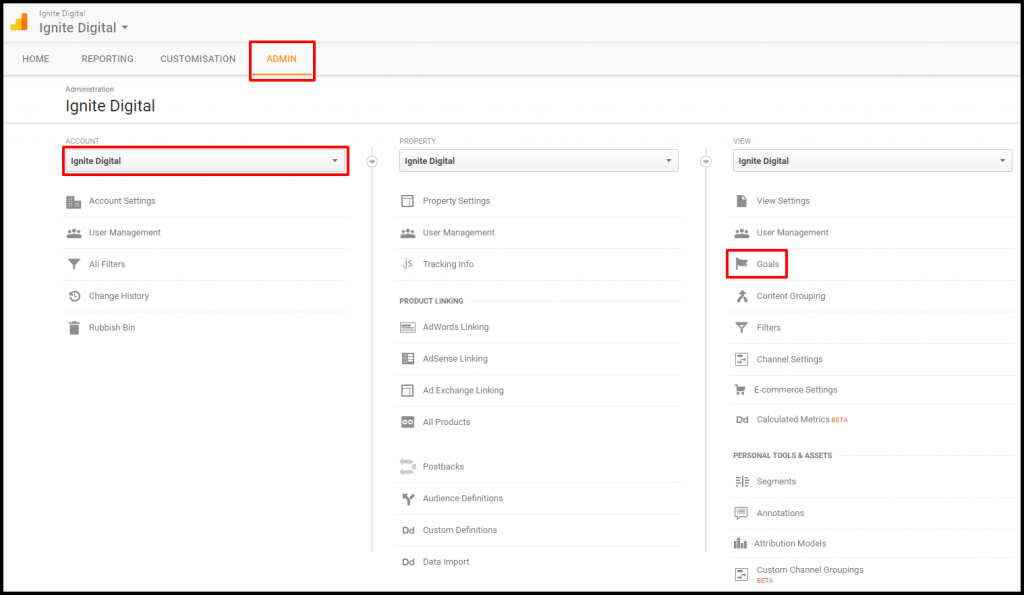Viewport: 1024px width, 595px height.
Task: Click the Tracking Info .js icon
Action: [407, 265]
